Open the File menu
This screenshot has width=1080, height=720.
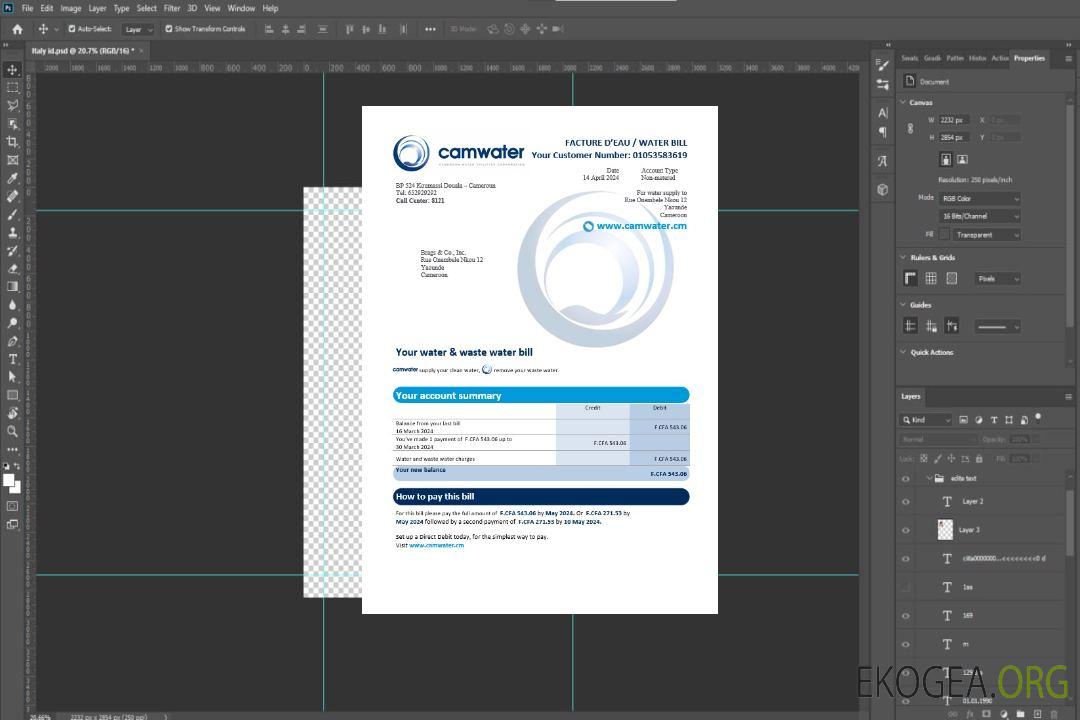coord(28,8)
